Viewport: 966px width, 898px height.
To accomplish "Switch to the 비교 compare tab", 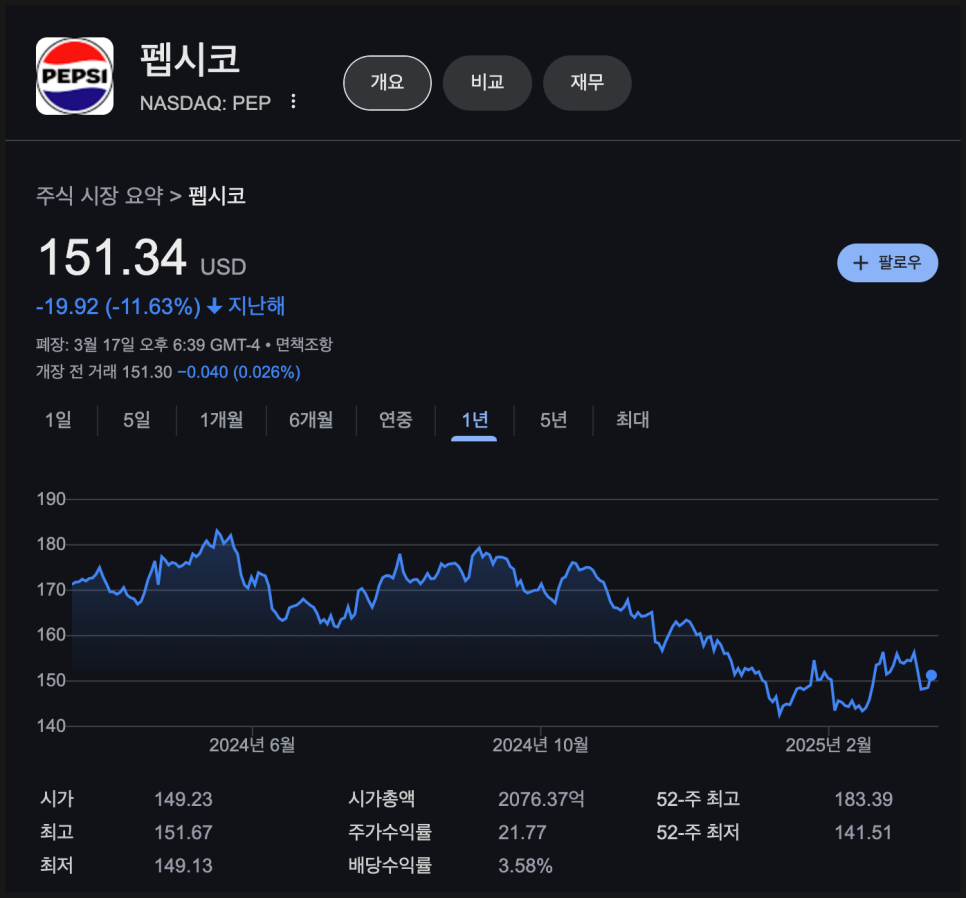I will pyautogui.click(x=487, y=83).
